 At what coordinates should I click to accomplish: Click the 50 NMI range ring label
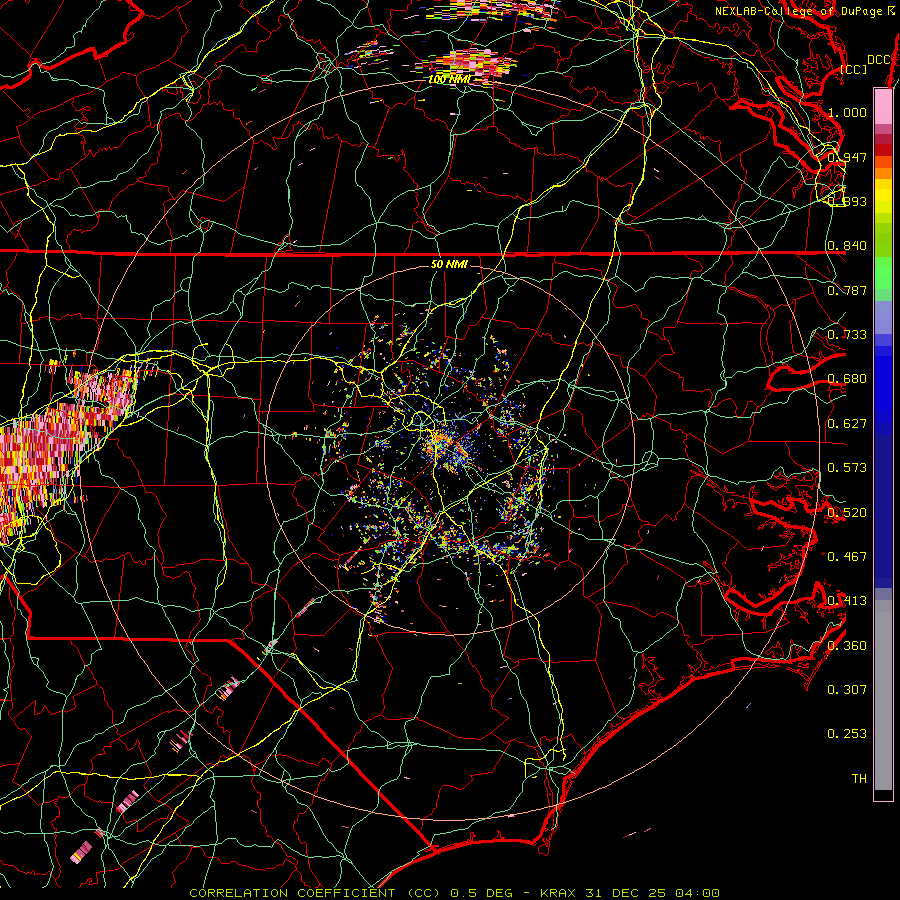click(x=449, y=264)
